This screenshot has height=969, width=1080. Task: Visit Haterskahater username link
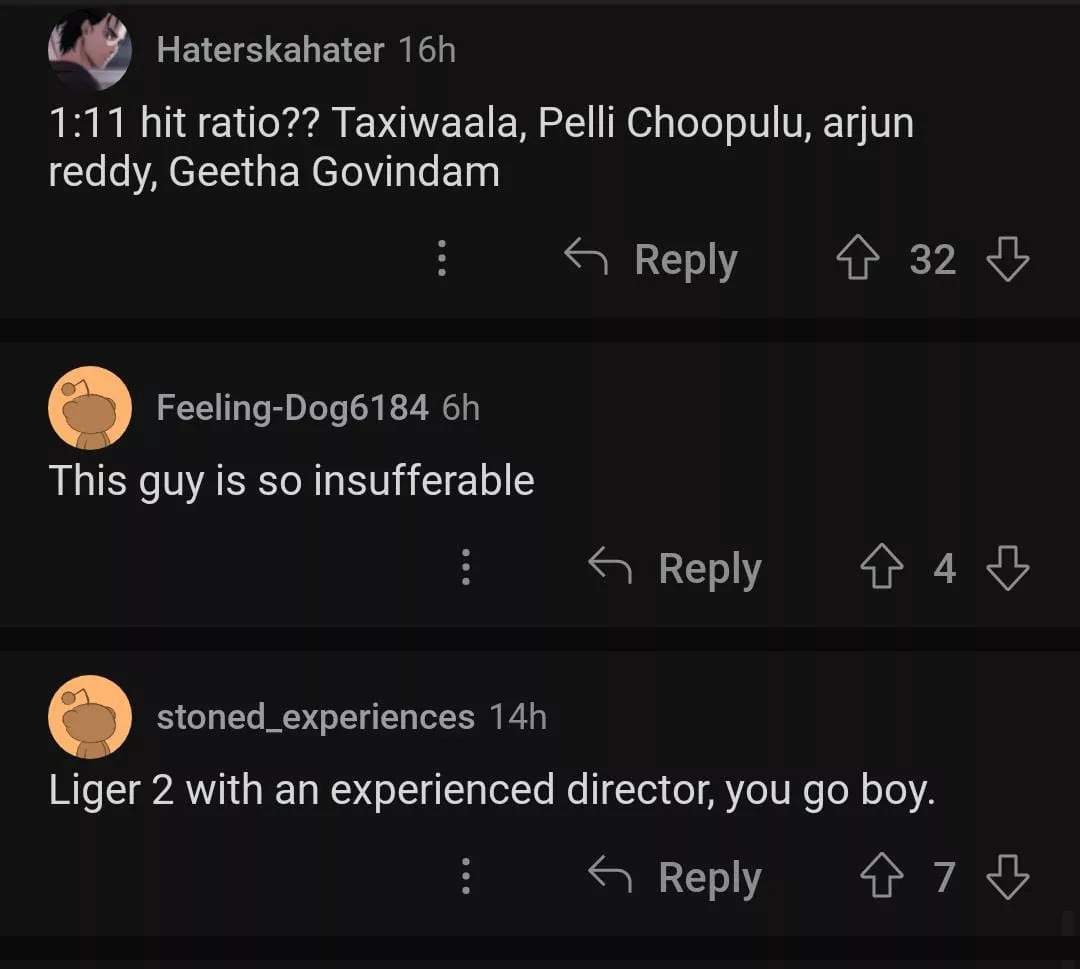coord(270,50)
